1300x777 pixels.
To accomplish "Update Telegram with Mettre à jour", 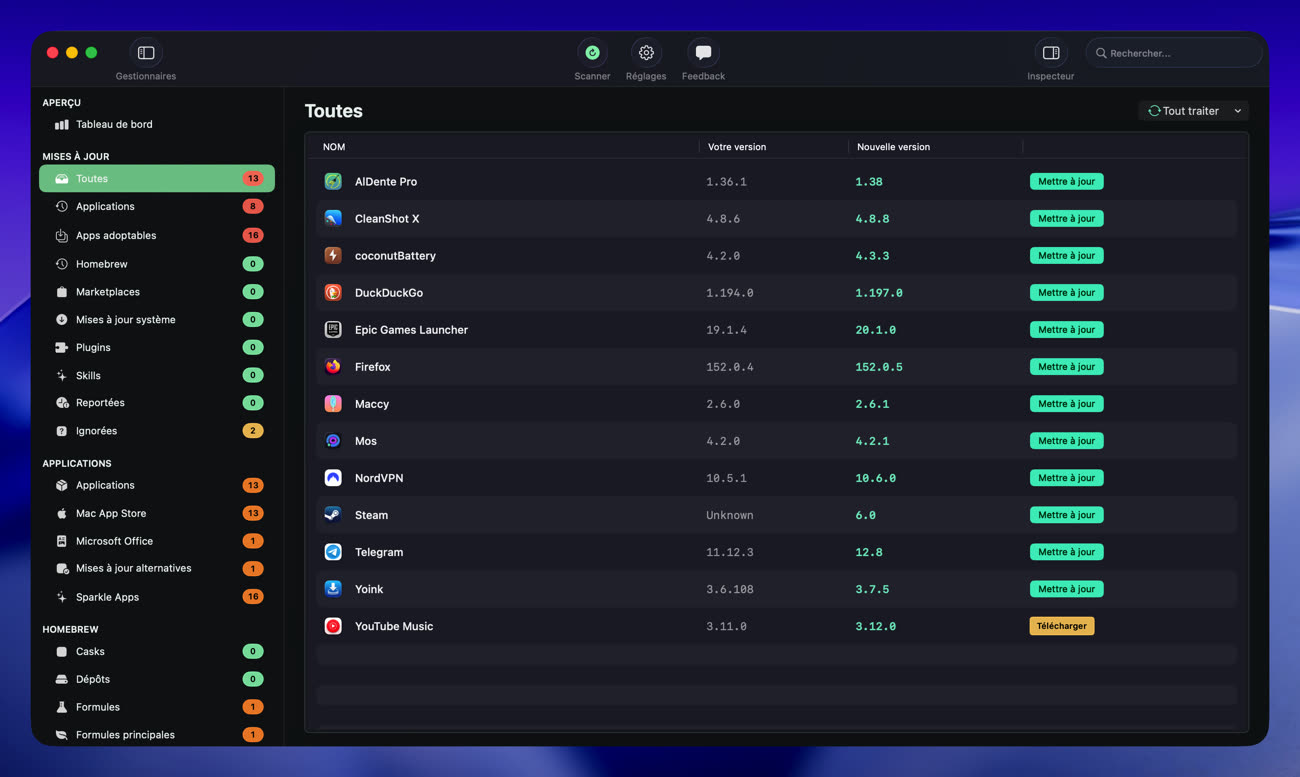I will click(x=1066, y=552).
